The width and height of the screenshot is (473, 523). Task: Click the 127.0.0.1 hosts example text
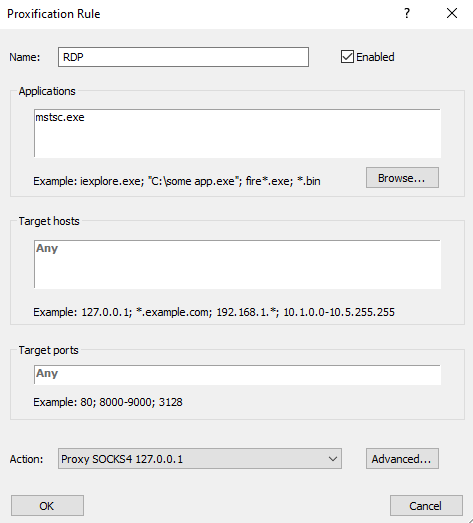(106, 312)
